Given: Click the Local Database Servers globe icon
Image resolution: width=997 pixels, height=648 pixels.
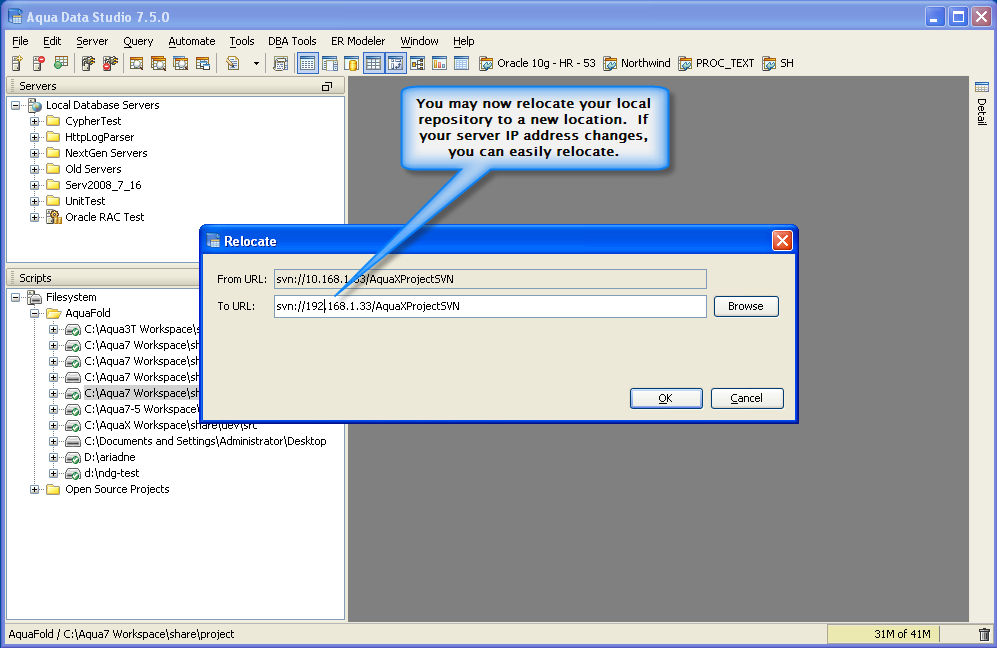Looking at the screenshot, I should tap(35, 105).
